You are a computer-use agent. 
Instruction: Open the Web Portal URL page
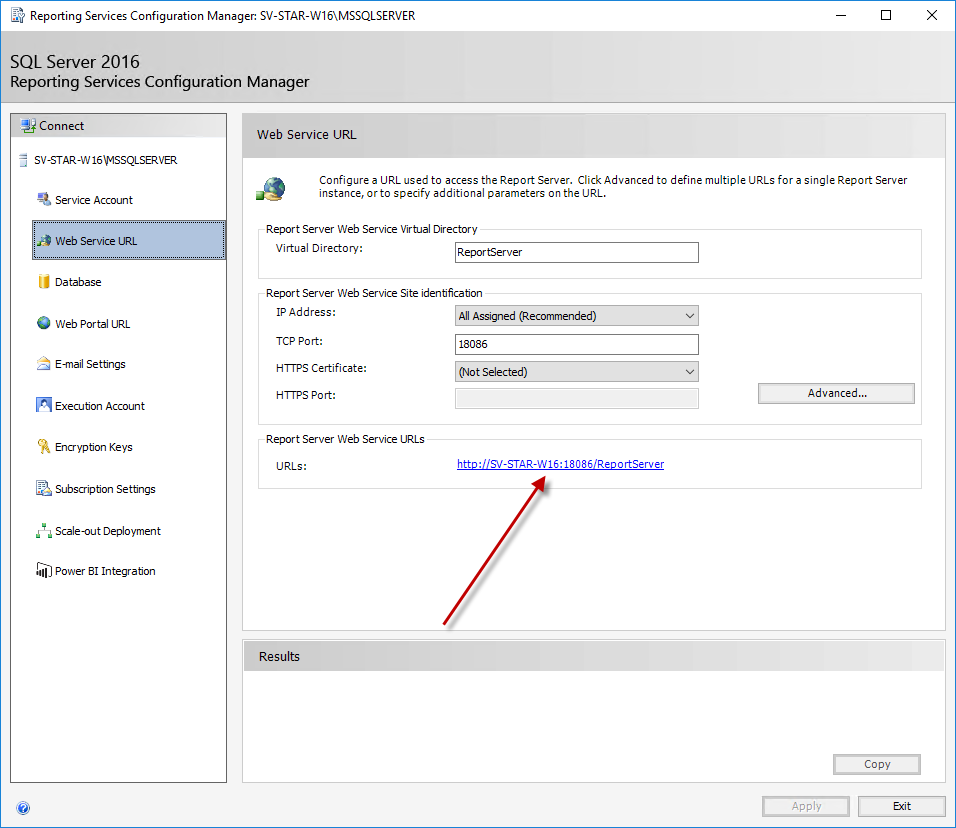tap(93, 324)
